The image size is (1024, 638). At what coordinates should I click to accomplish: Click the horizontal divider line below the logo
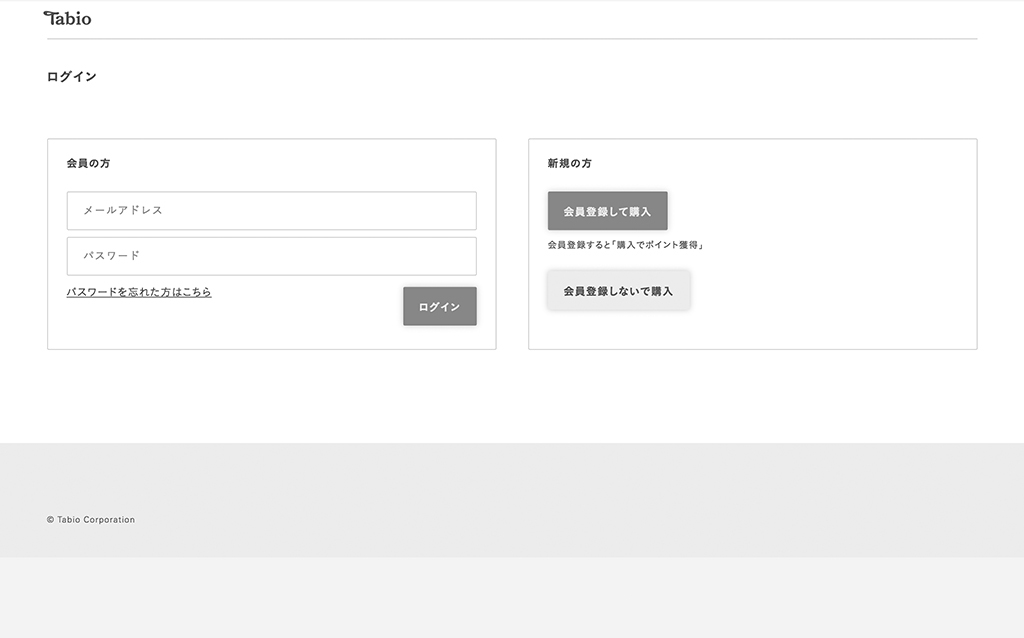click(512, 39)
